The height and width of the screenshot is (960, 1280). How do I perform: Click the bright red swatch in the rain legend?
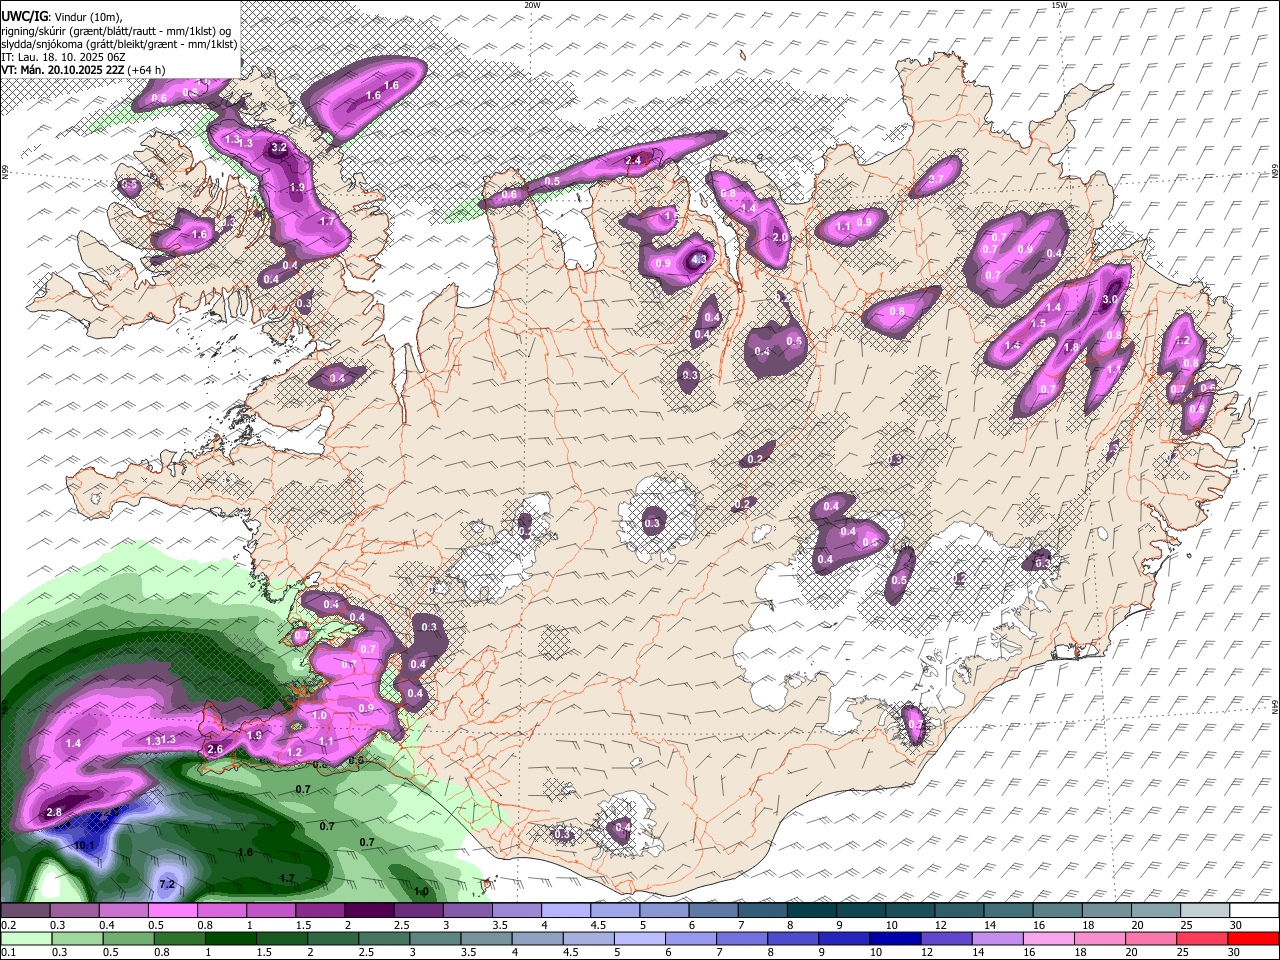[1252, 938]
